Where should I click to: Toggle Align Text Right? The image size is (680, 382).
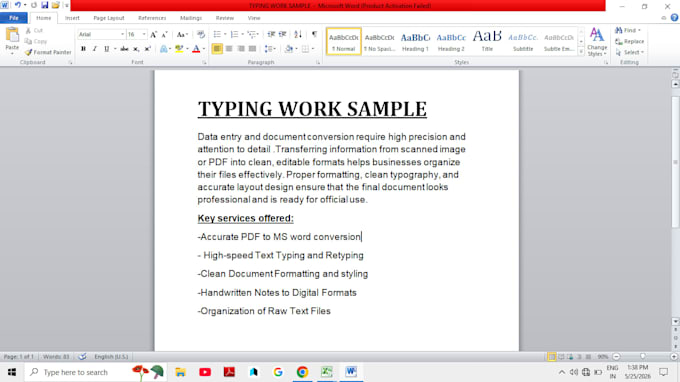[241, 49]
